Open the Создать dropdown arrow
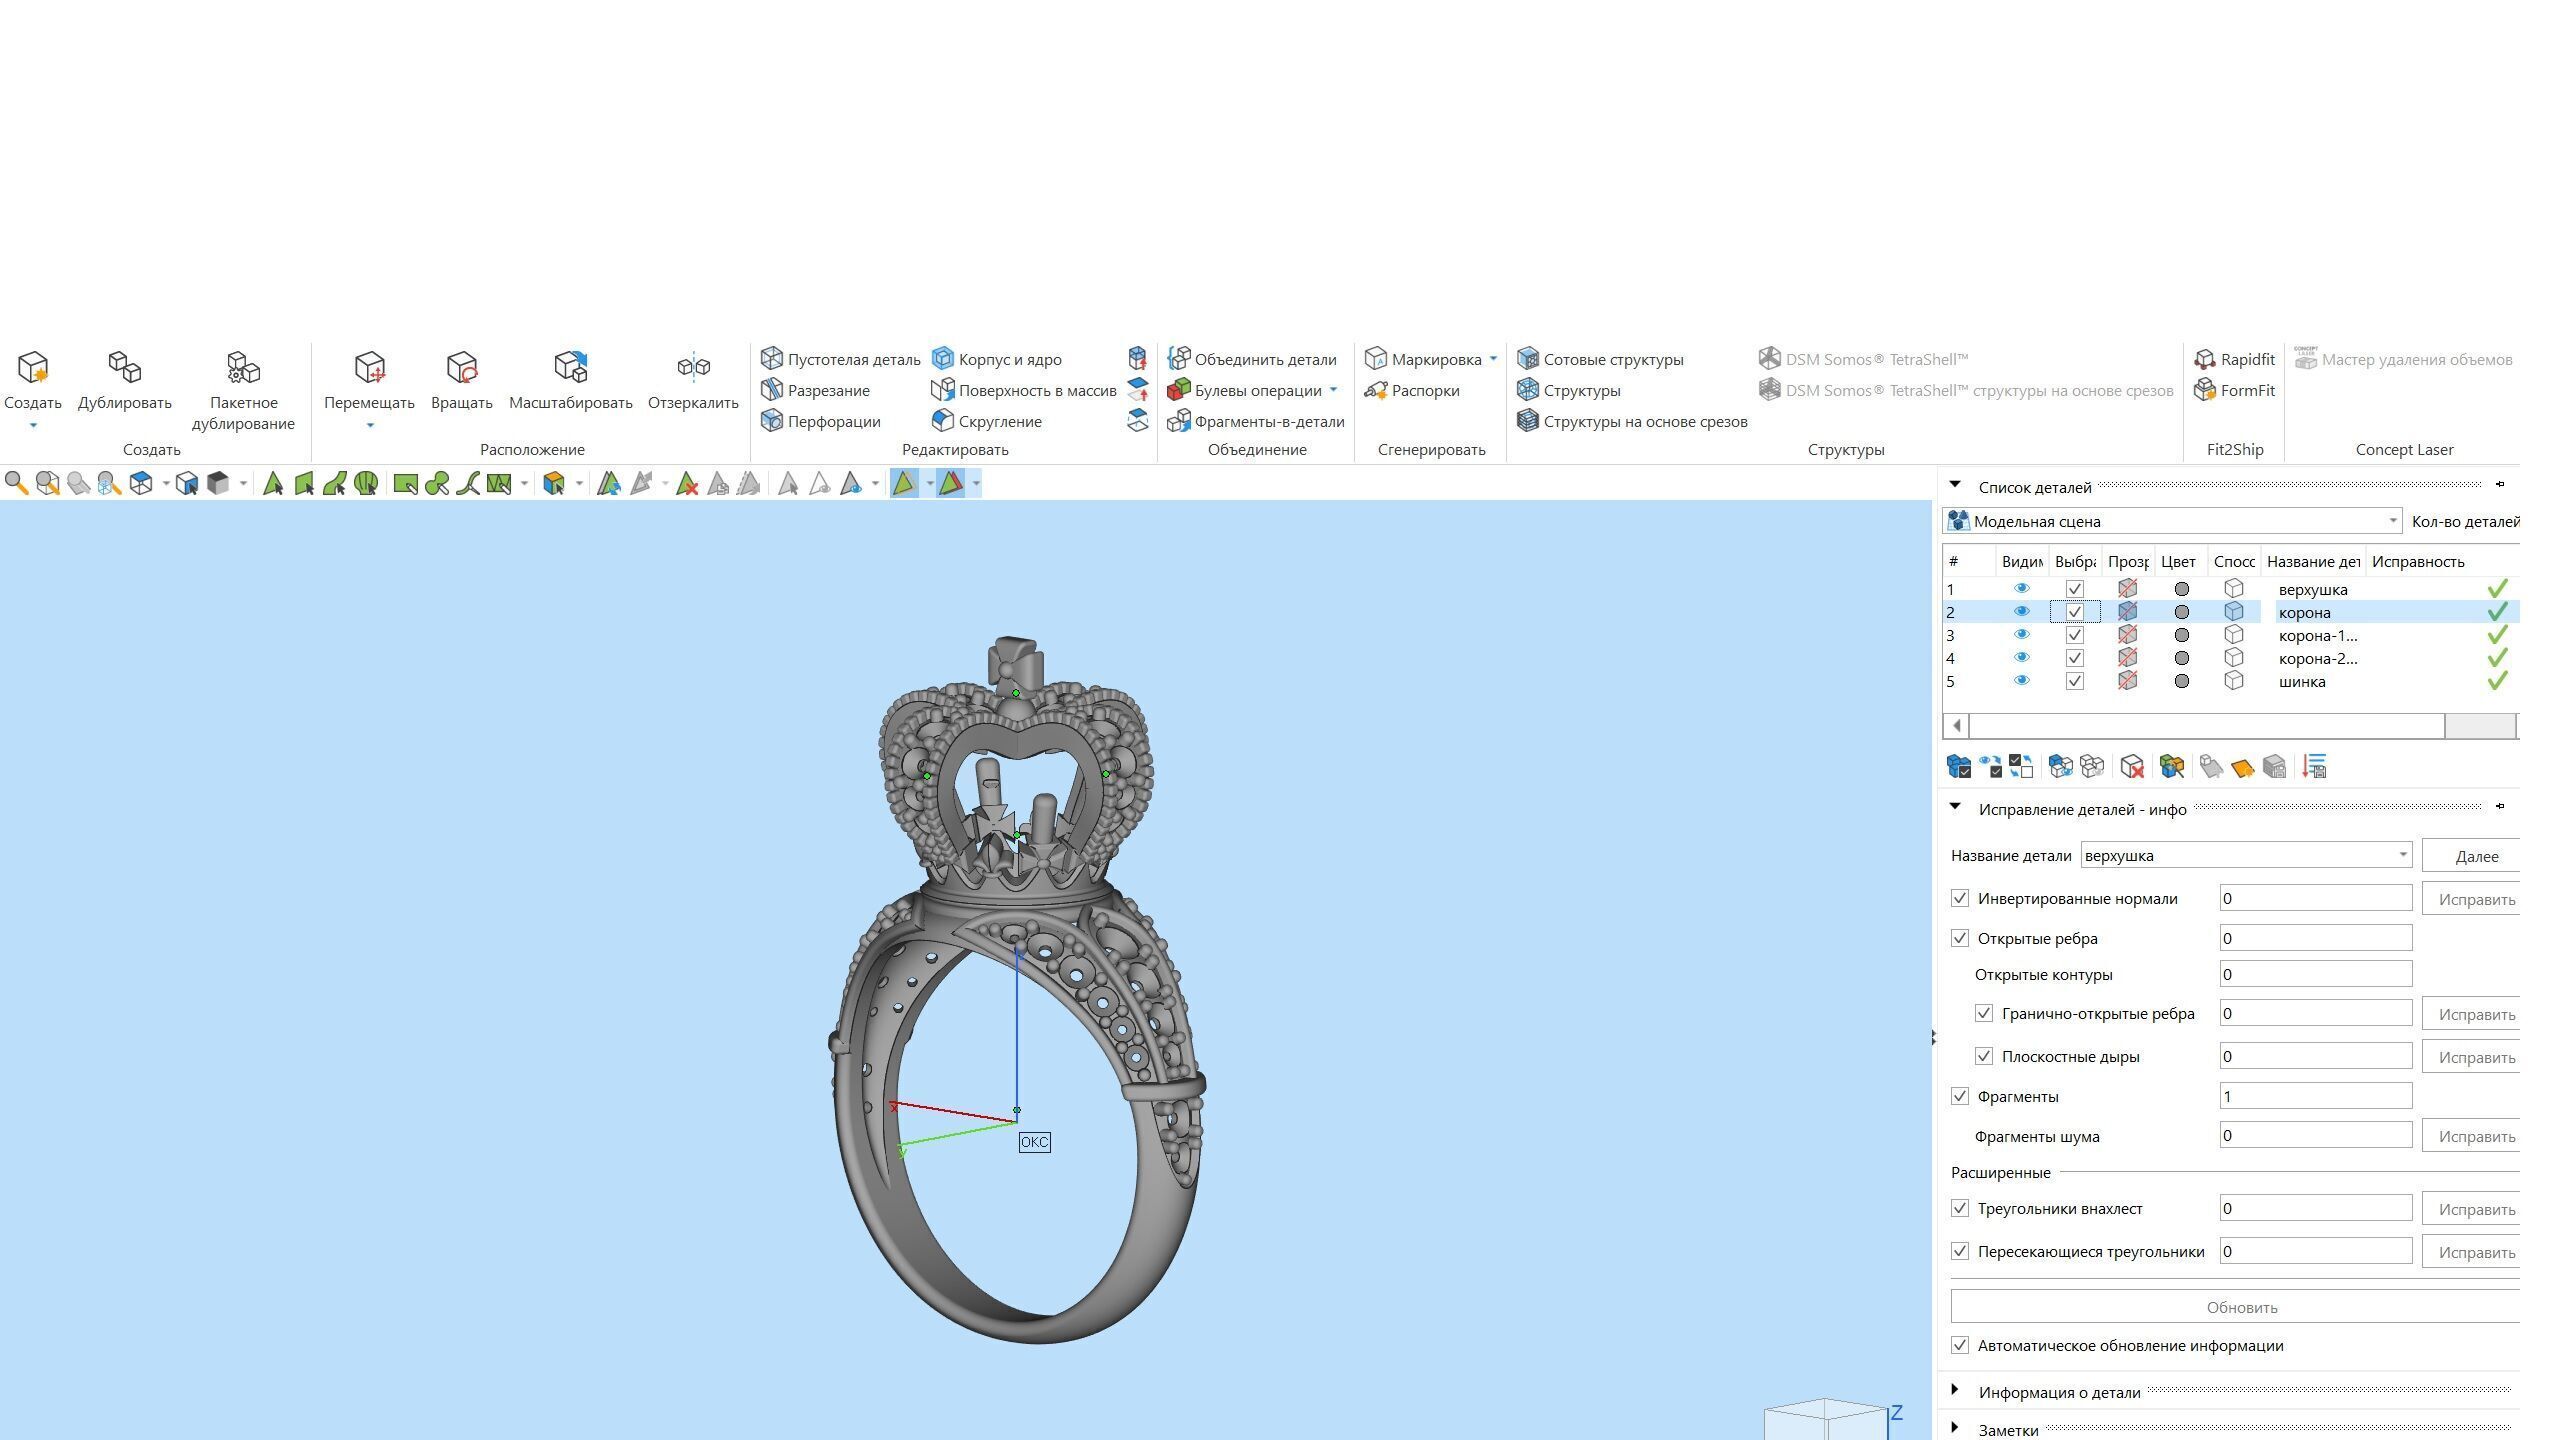The image size is (2560, 1440). pos(33,426)
